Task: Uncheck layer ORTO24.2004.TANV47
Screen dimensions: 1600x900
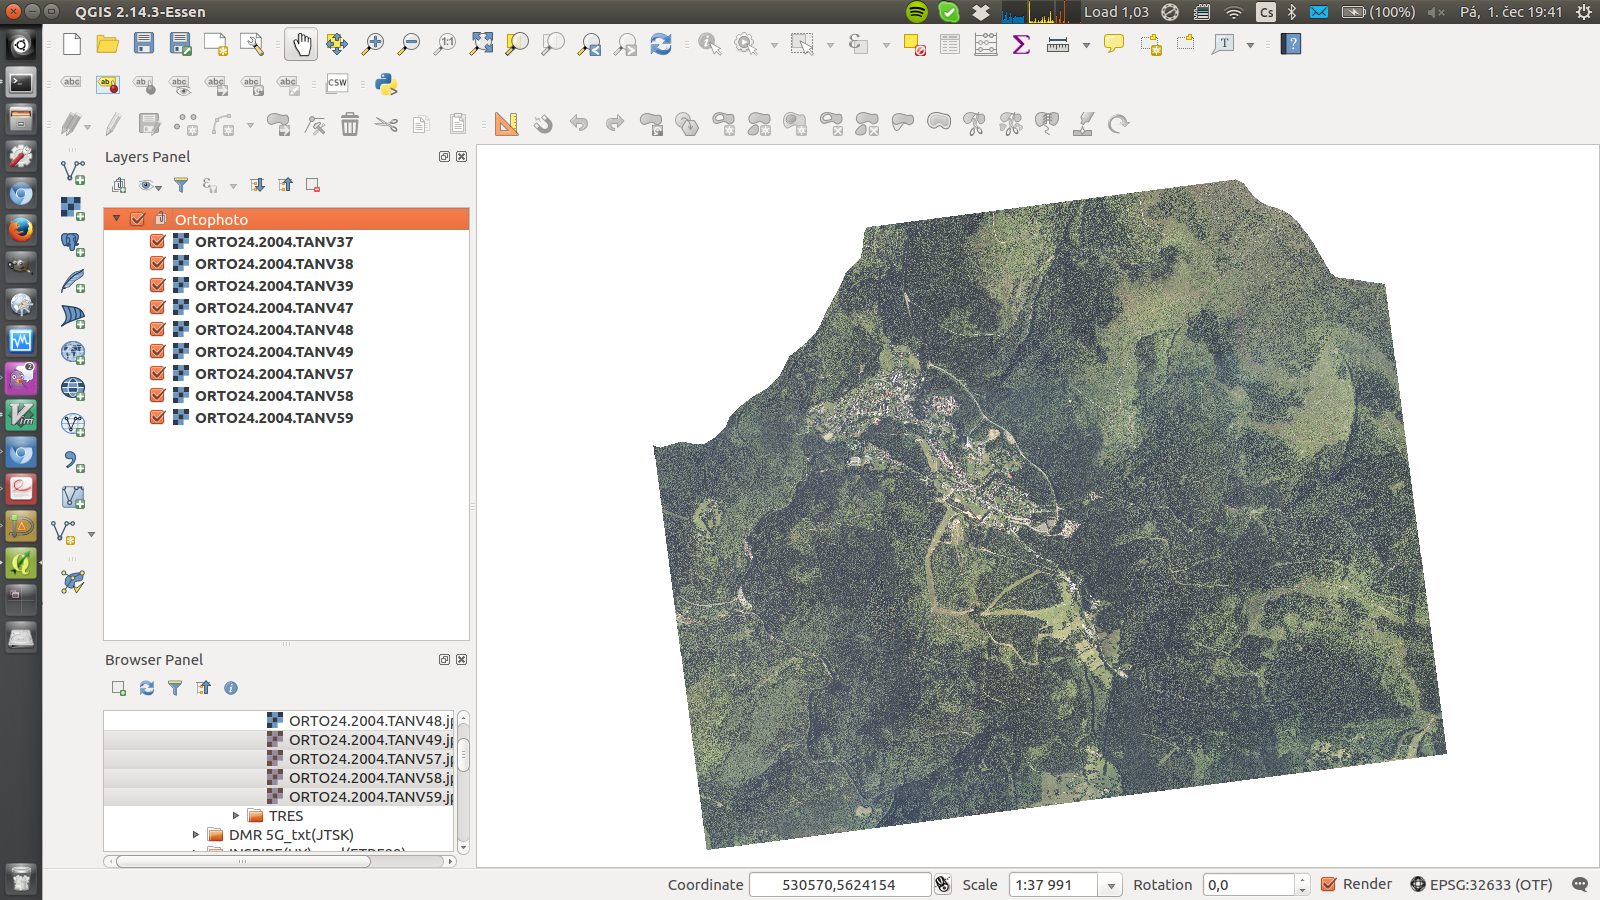Action: [x=157, y=307]
